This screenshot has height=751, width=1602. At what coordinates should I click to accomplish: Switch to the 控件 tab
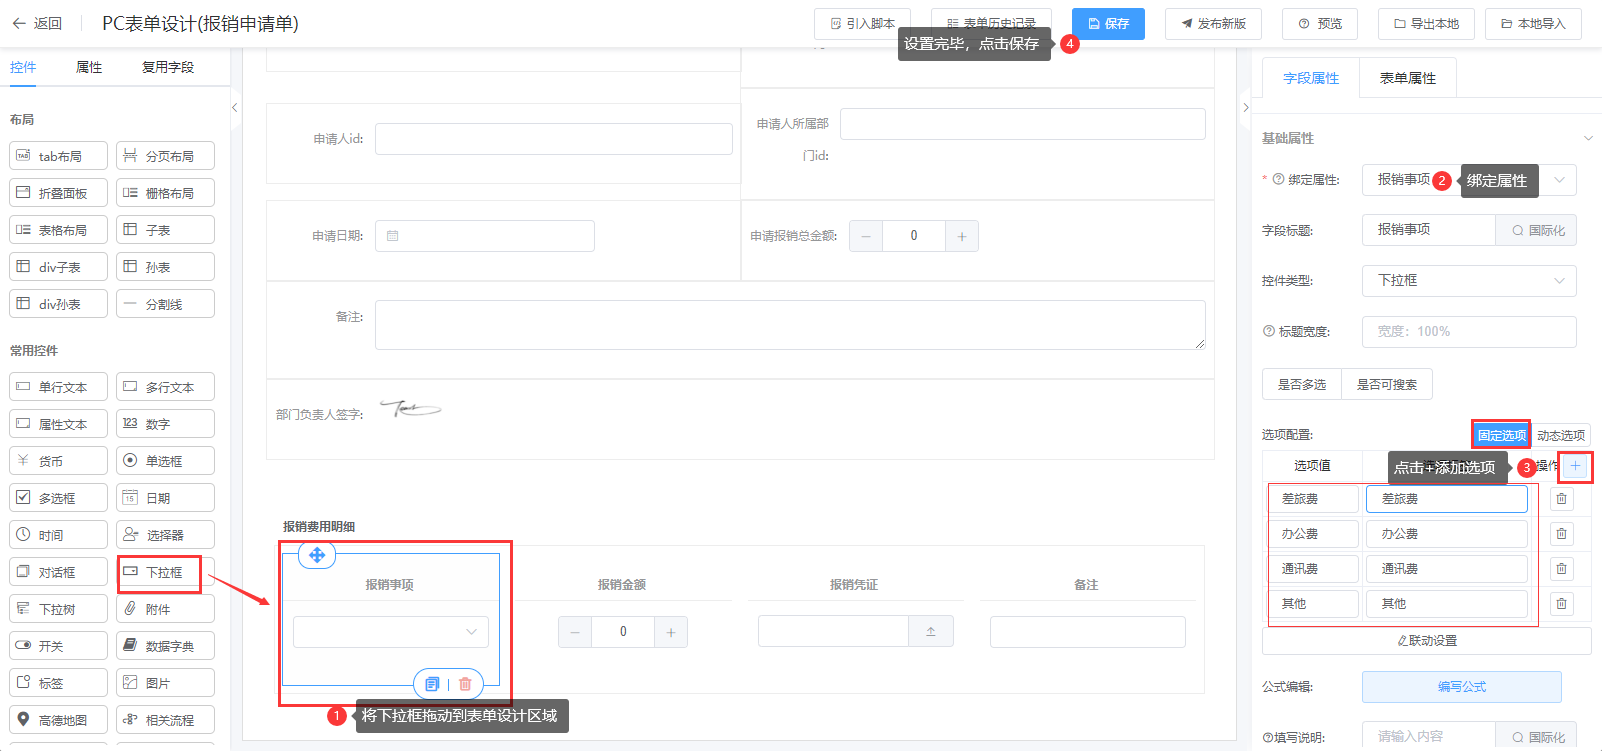[x=23, y=67]
